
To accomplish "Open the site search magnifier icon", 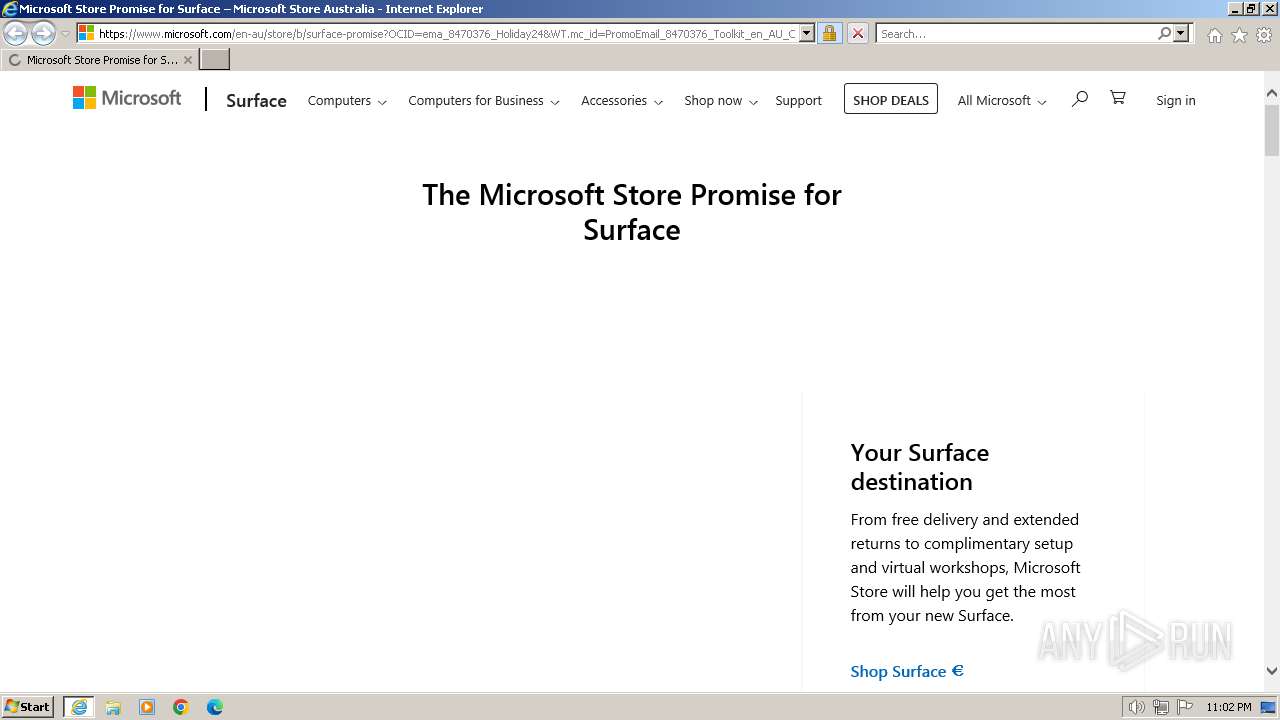I will [x=1079, y=99].
